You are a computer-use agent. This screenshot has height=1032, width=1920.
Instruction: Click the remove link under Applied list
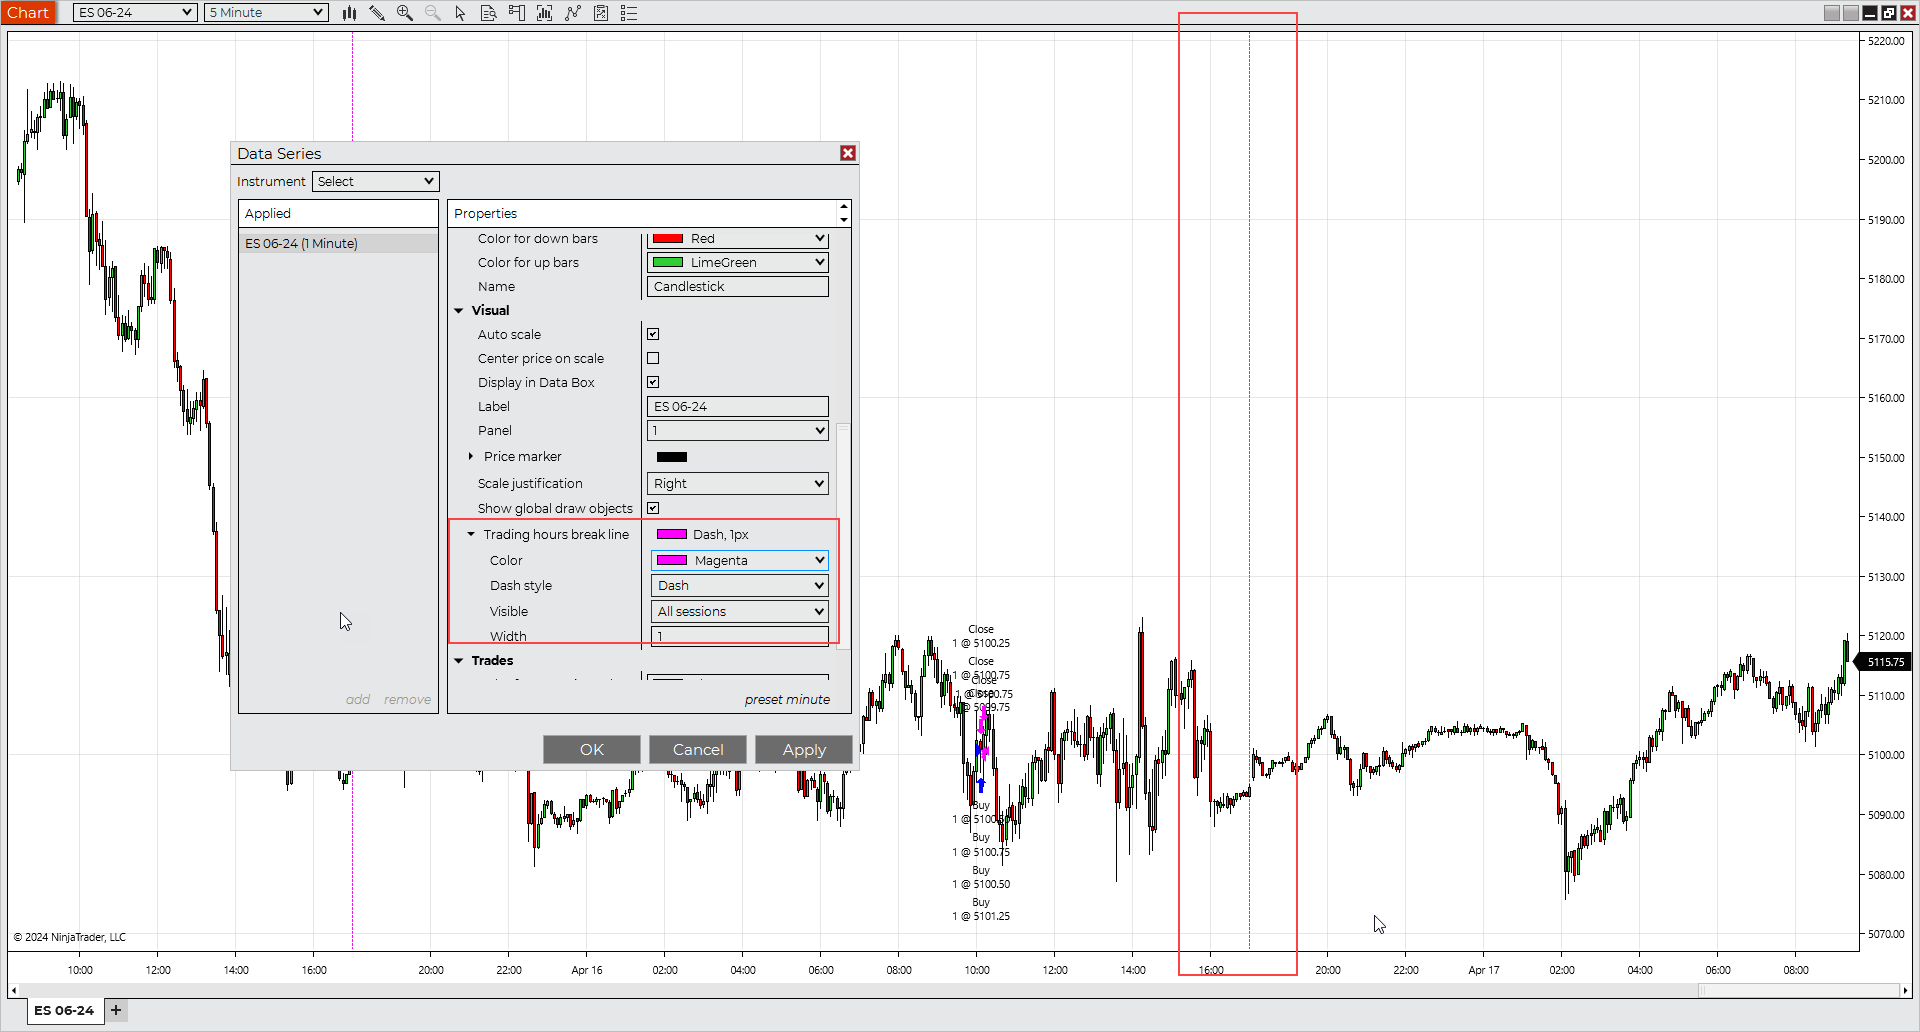[407, 700]
